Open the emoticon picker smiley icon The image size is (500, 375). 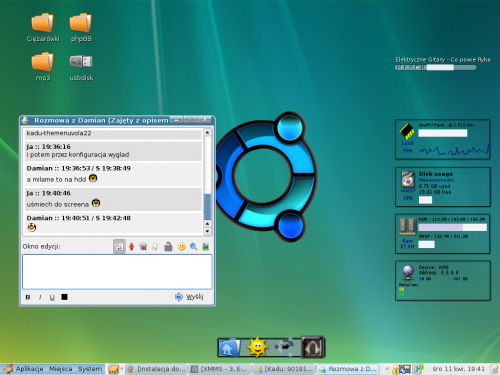tap(181, 247)
